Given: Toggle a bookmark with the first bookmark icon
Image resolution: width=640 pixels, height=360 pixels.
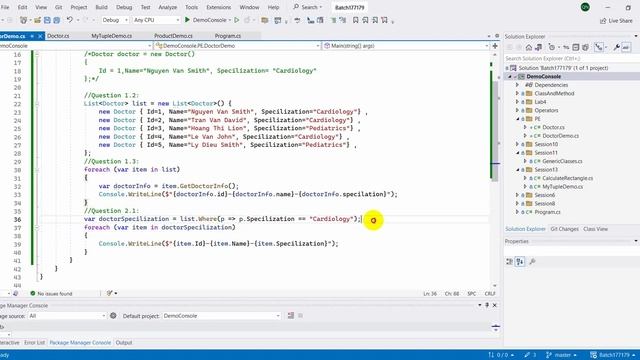Looking at the screenshot, I should point(356,20).
